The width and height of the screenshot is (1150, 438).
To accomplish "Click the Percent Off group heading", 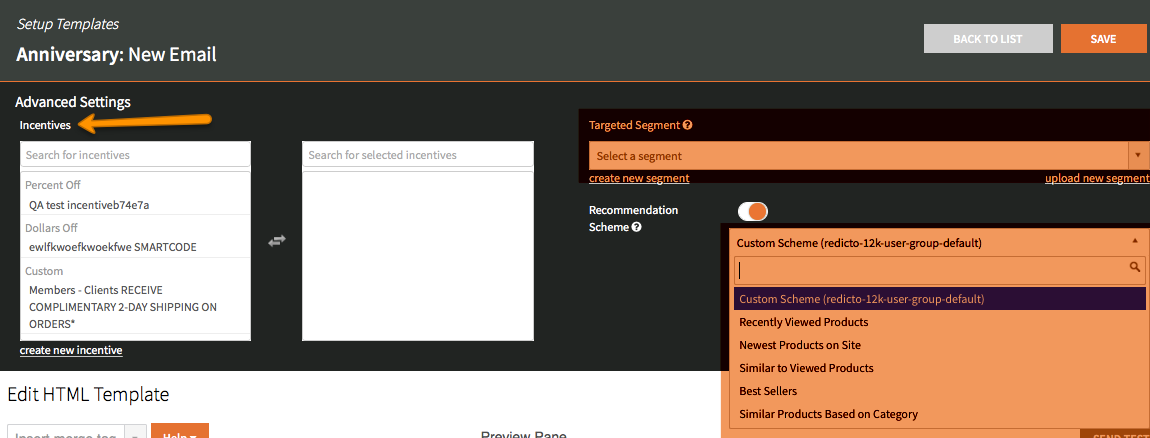I will point(53,185).
